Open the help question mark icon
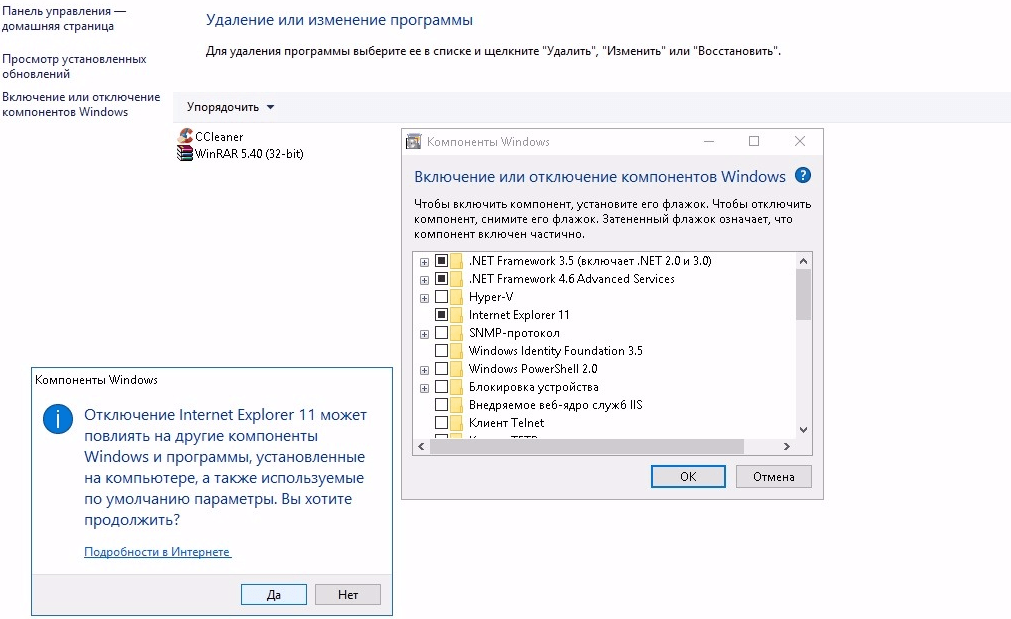The image size is (1011, 619). point(803,175)
